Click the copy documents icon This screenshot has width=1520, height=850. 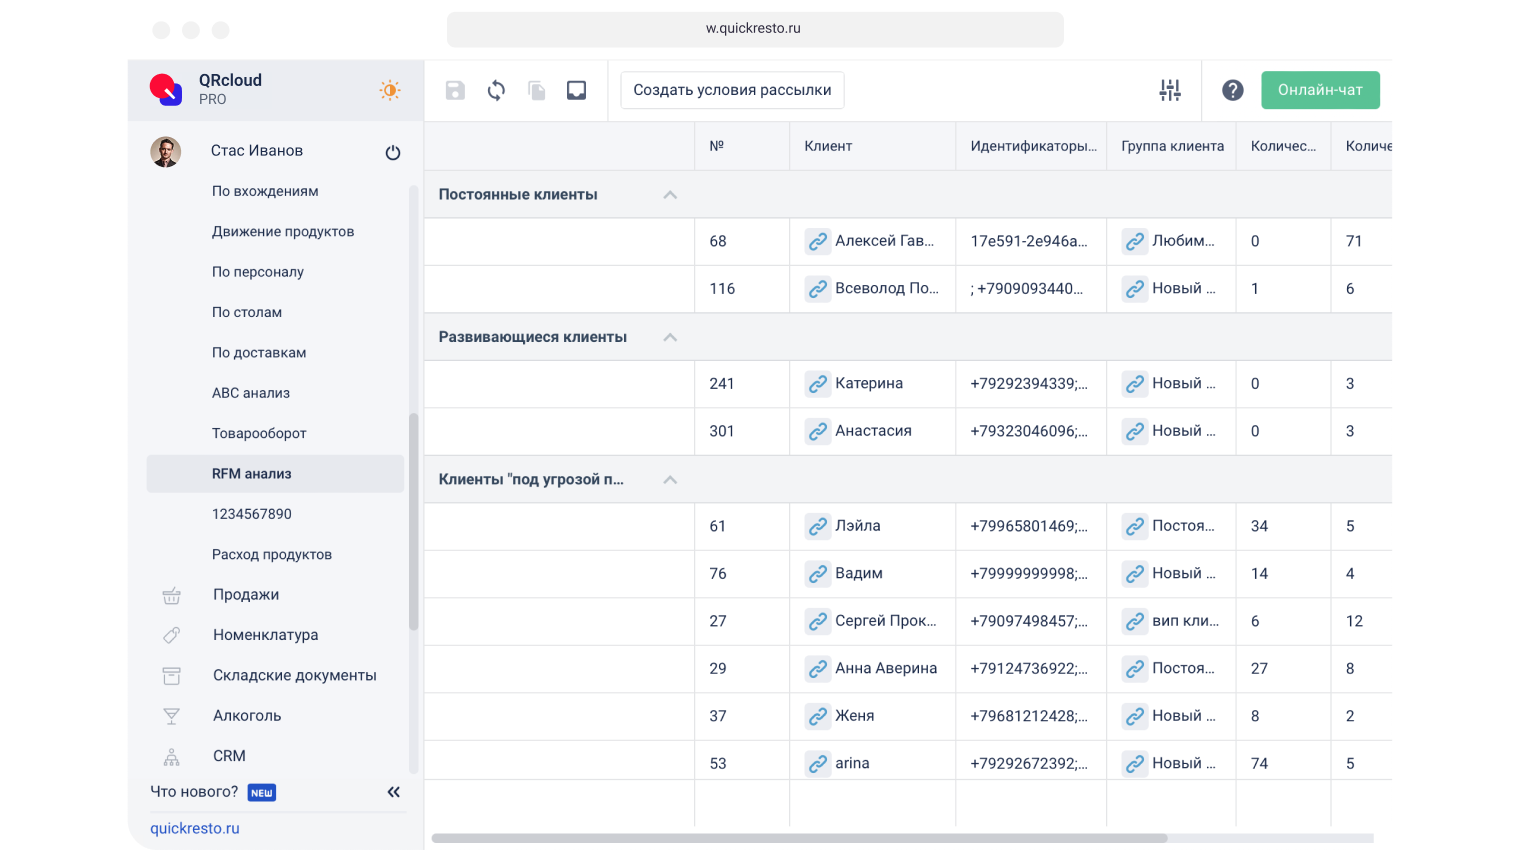click(537, 90)
